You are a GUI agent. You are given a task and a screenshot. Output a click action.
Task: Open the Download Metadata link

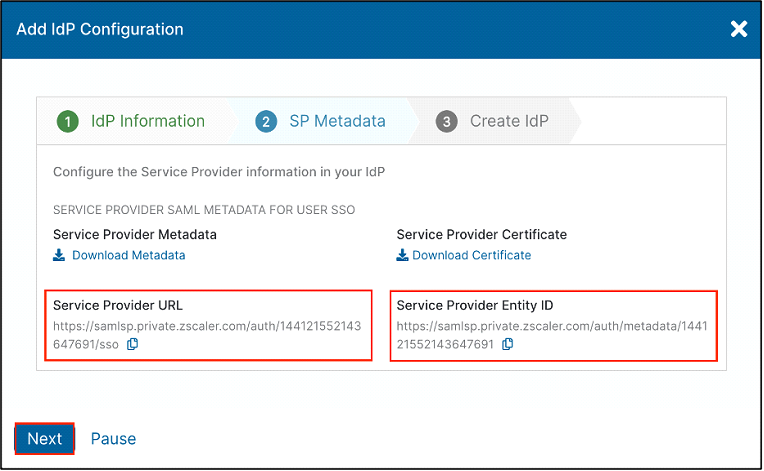128,255
